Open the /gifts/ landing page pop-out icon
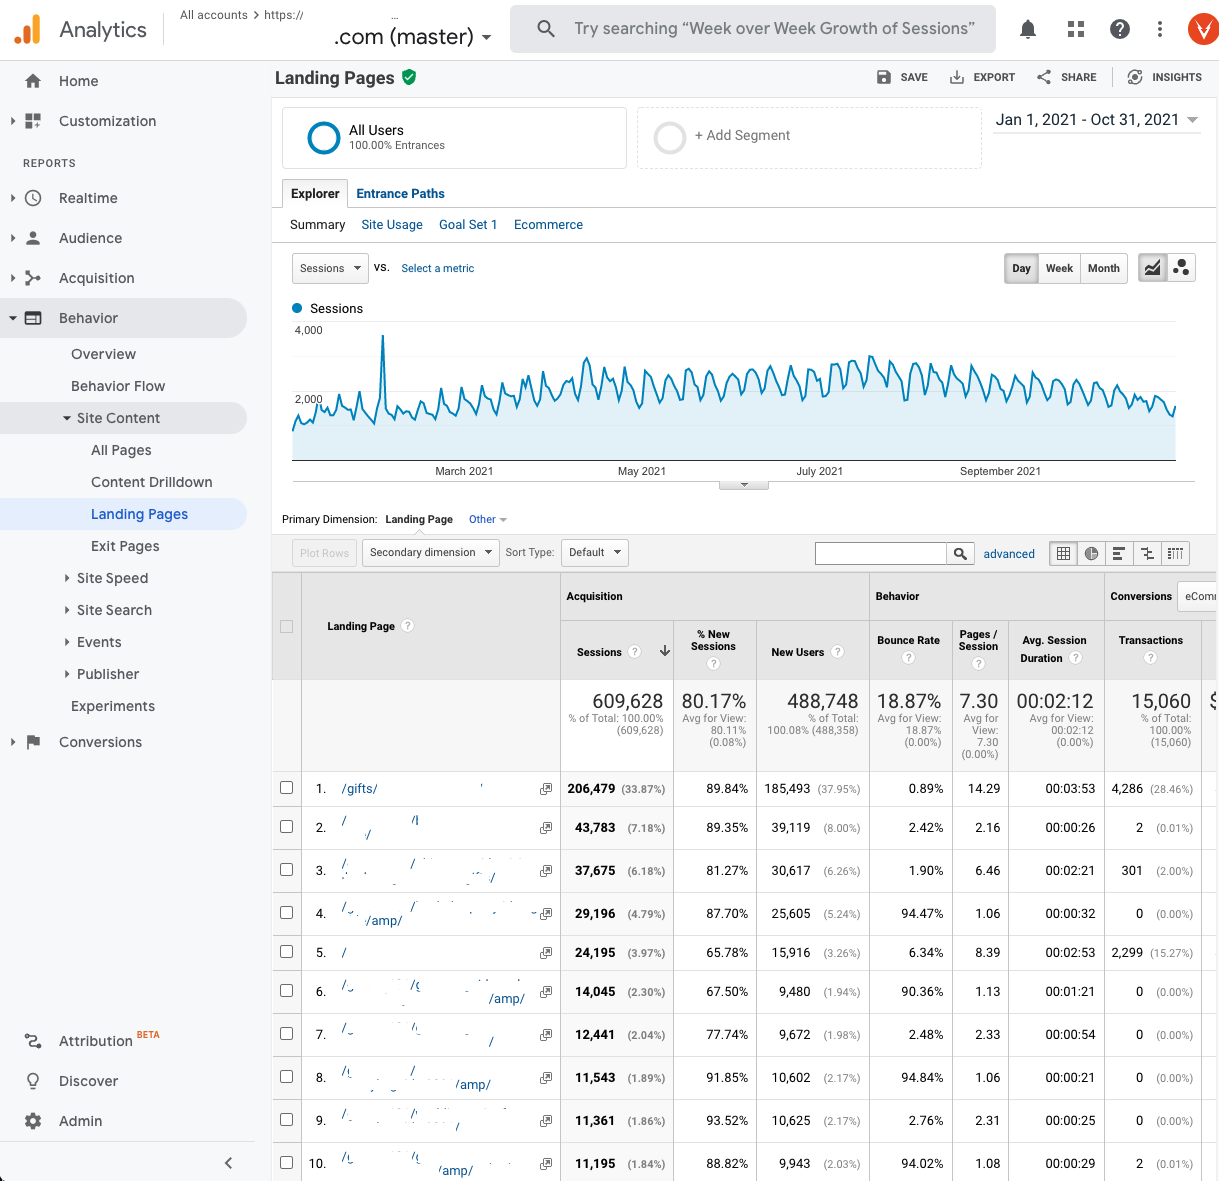 (x=546, y=788)
